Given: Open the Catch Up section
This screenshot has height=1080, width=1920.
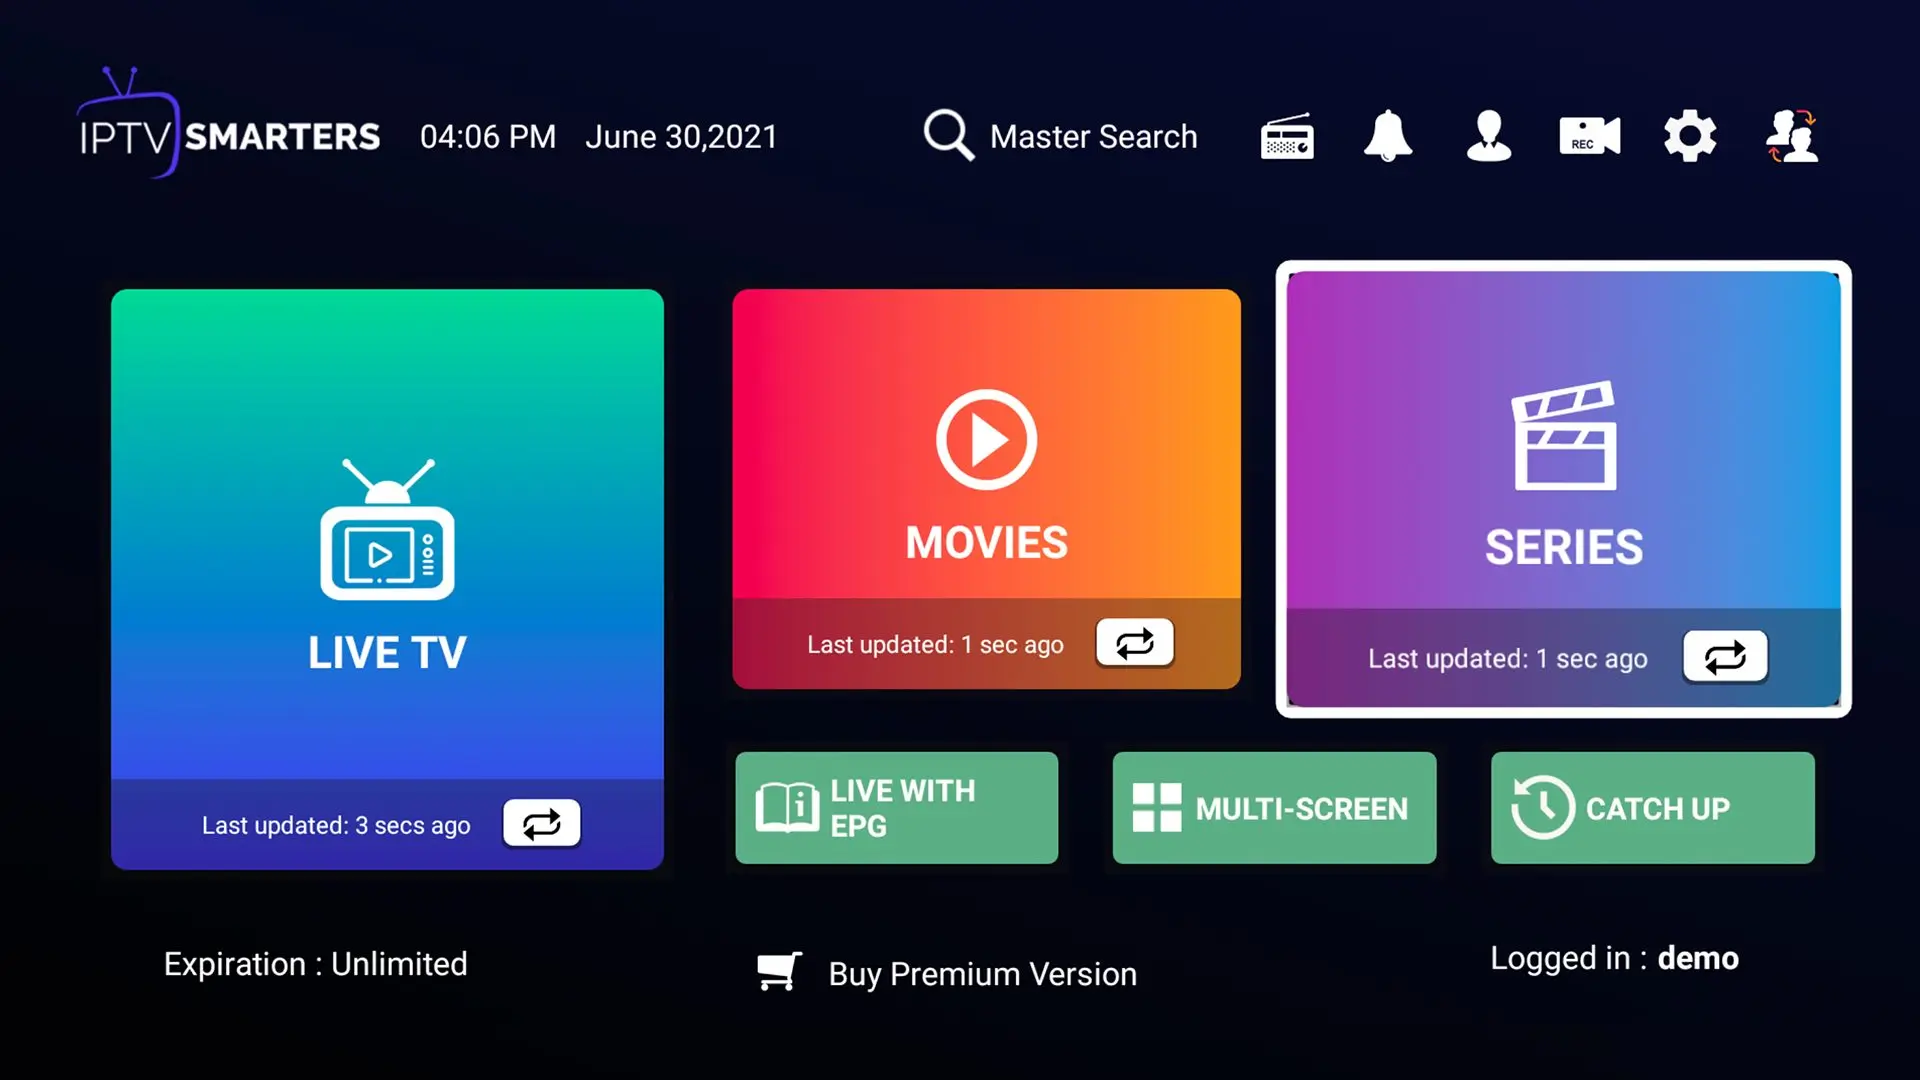Looking at the screenshot, I should tap(1652, 807).
